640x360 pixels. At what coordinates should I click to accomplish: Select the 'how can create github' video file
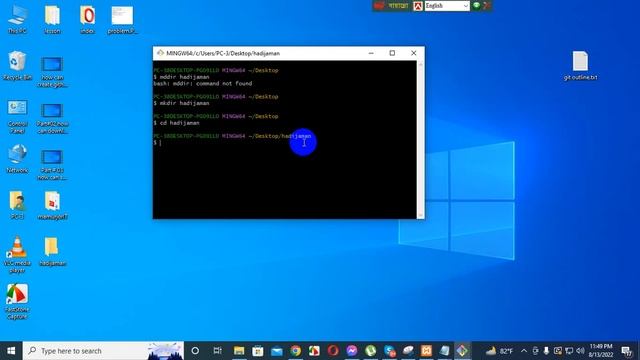(x=52, y=71)
